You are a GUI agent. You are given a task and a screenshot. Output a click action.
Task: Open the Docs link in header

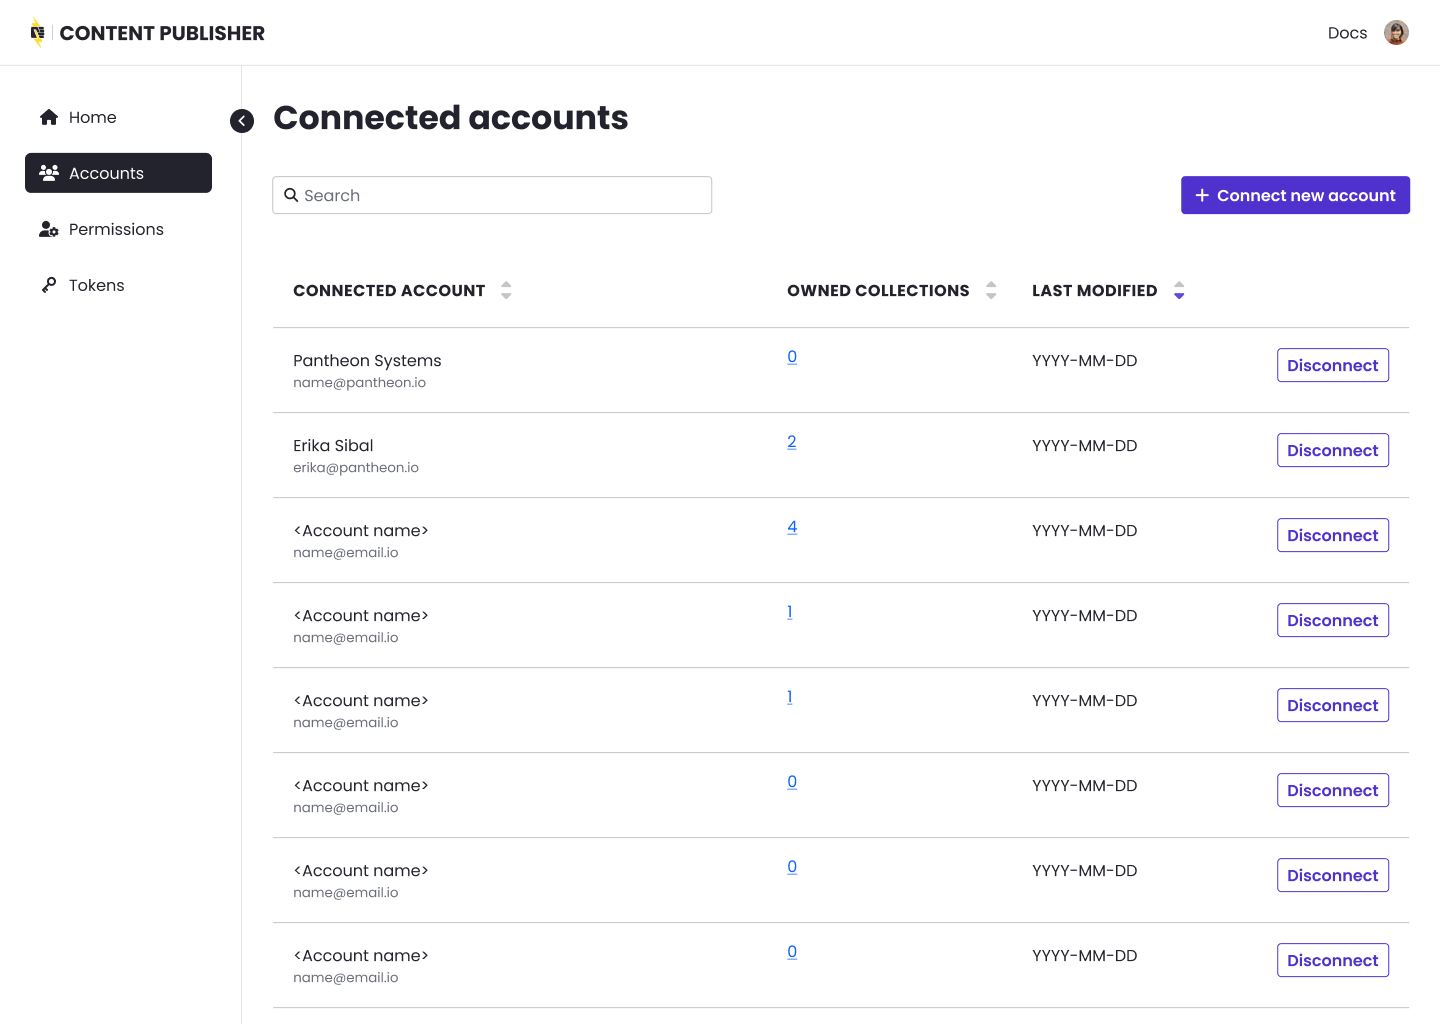1347,33
